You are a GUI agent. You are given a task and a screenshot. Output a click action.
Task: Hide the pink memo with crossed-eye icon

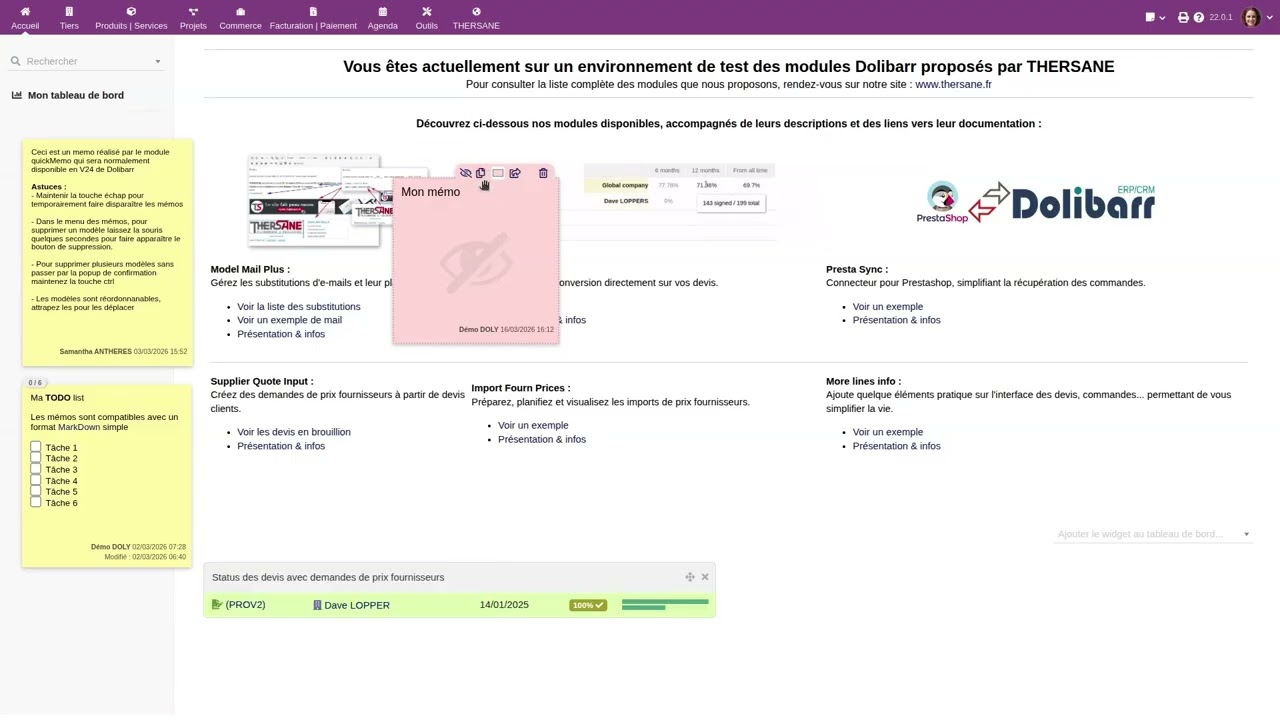coord(465,173)
